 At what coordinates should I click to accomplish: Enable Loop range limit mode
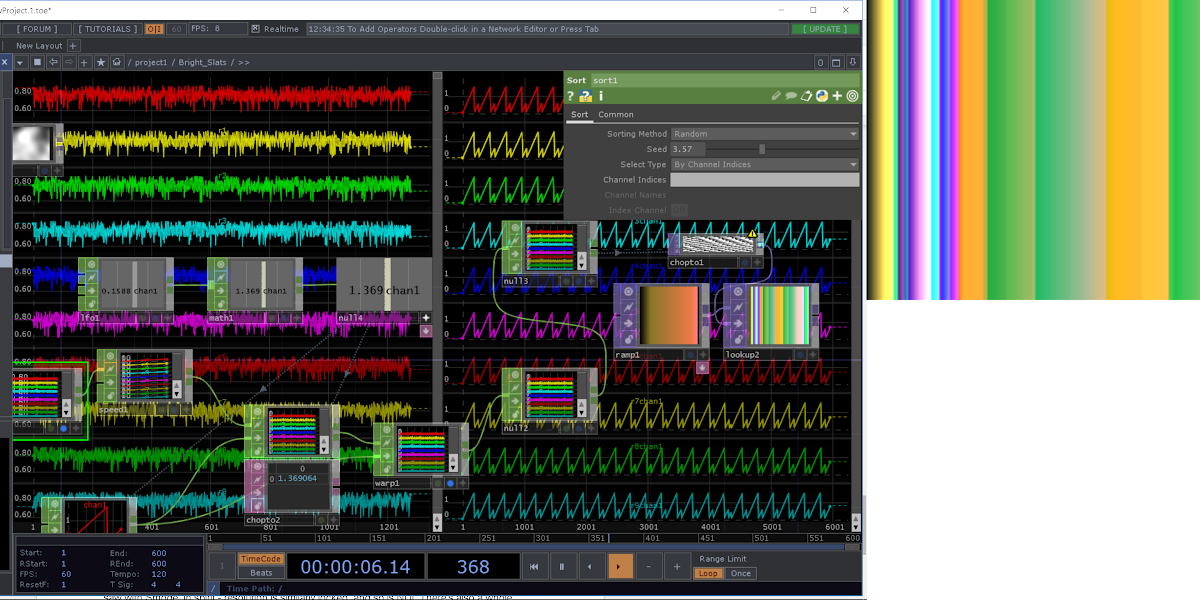tap(709, 574)
